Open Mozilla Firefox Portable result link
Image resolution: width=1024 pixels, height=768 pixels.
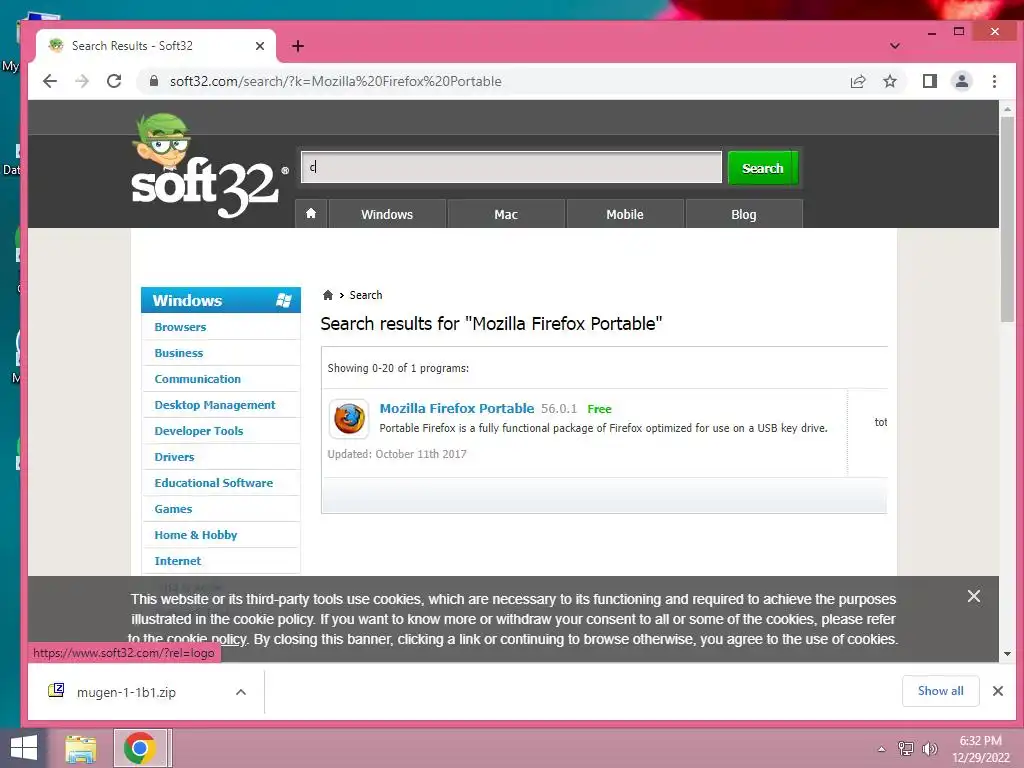coord(456,408)
